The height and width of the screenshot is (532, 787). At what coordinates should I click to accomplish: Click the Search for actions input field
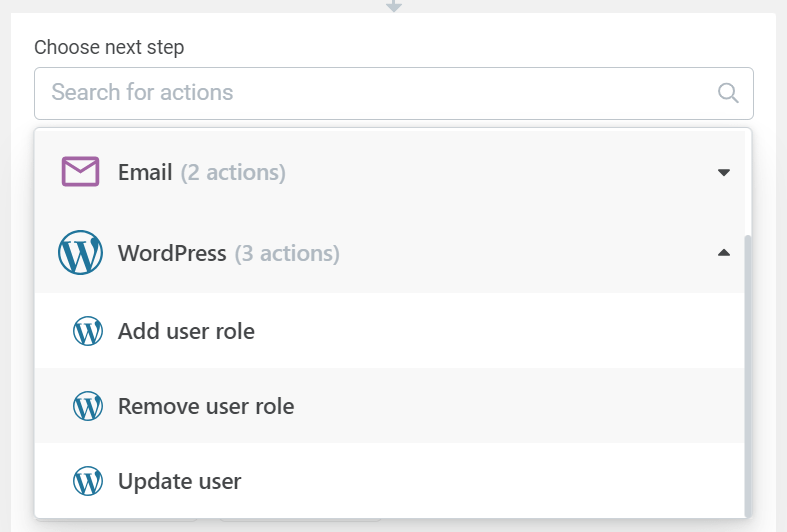[394, 93]
